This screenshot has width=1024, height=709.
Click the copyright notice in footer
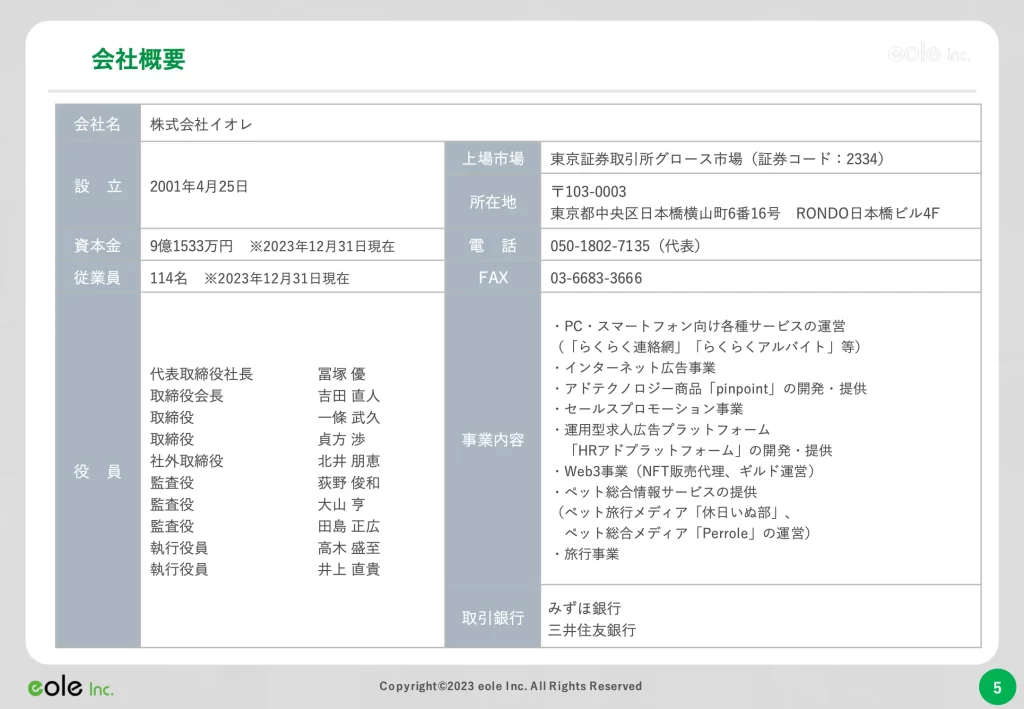pos(510,687)
